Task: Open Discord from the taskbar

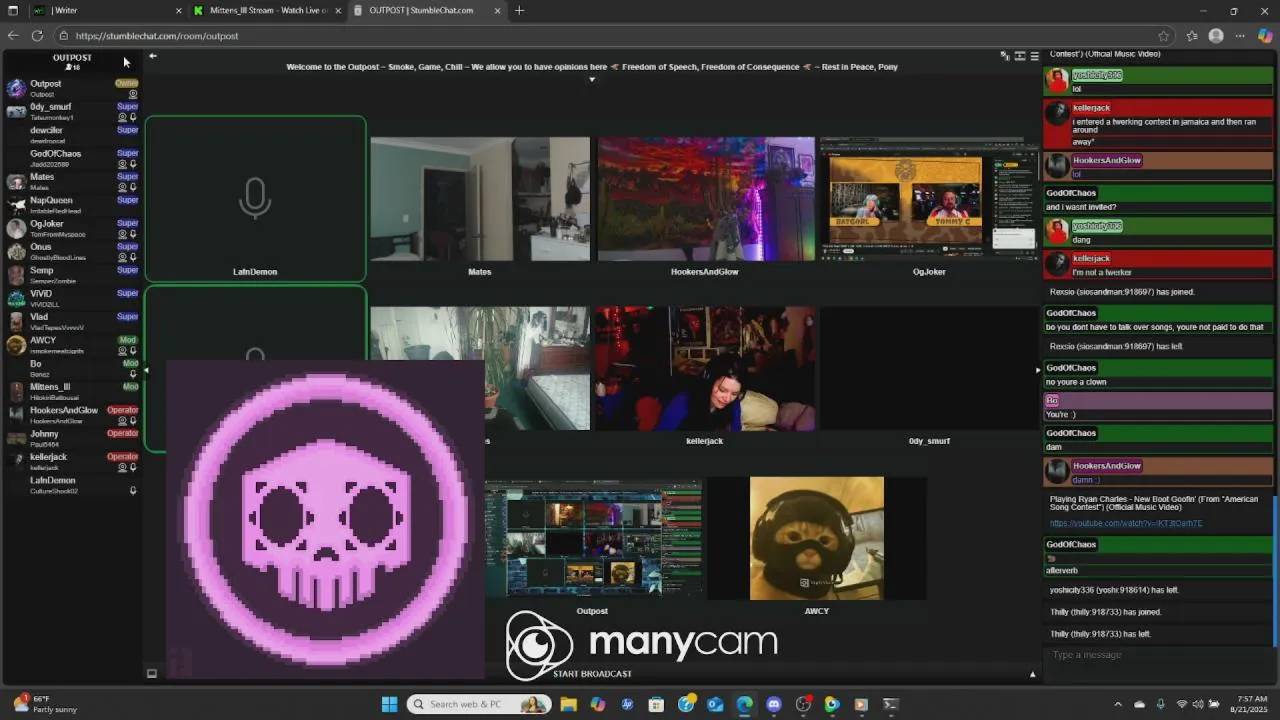Action: point(774,704)
